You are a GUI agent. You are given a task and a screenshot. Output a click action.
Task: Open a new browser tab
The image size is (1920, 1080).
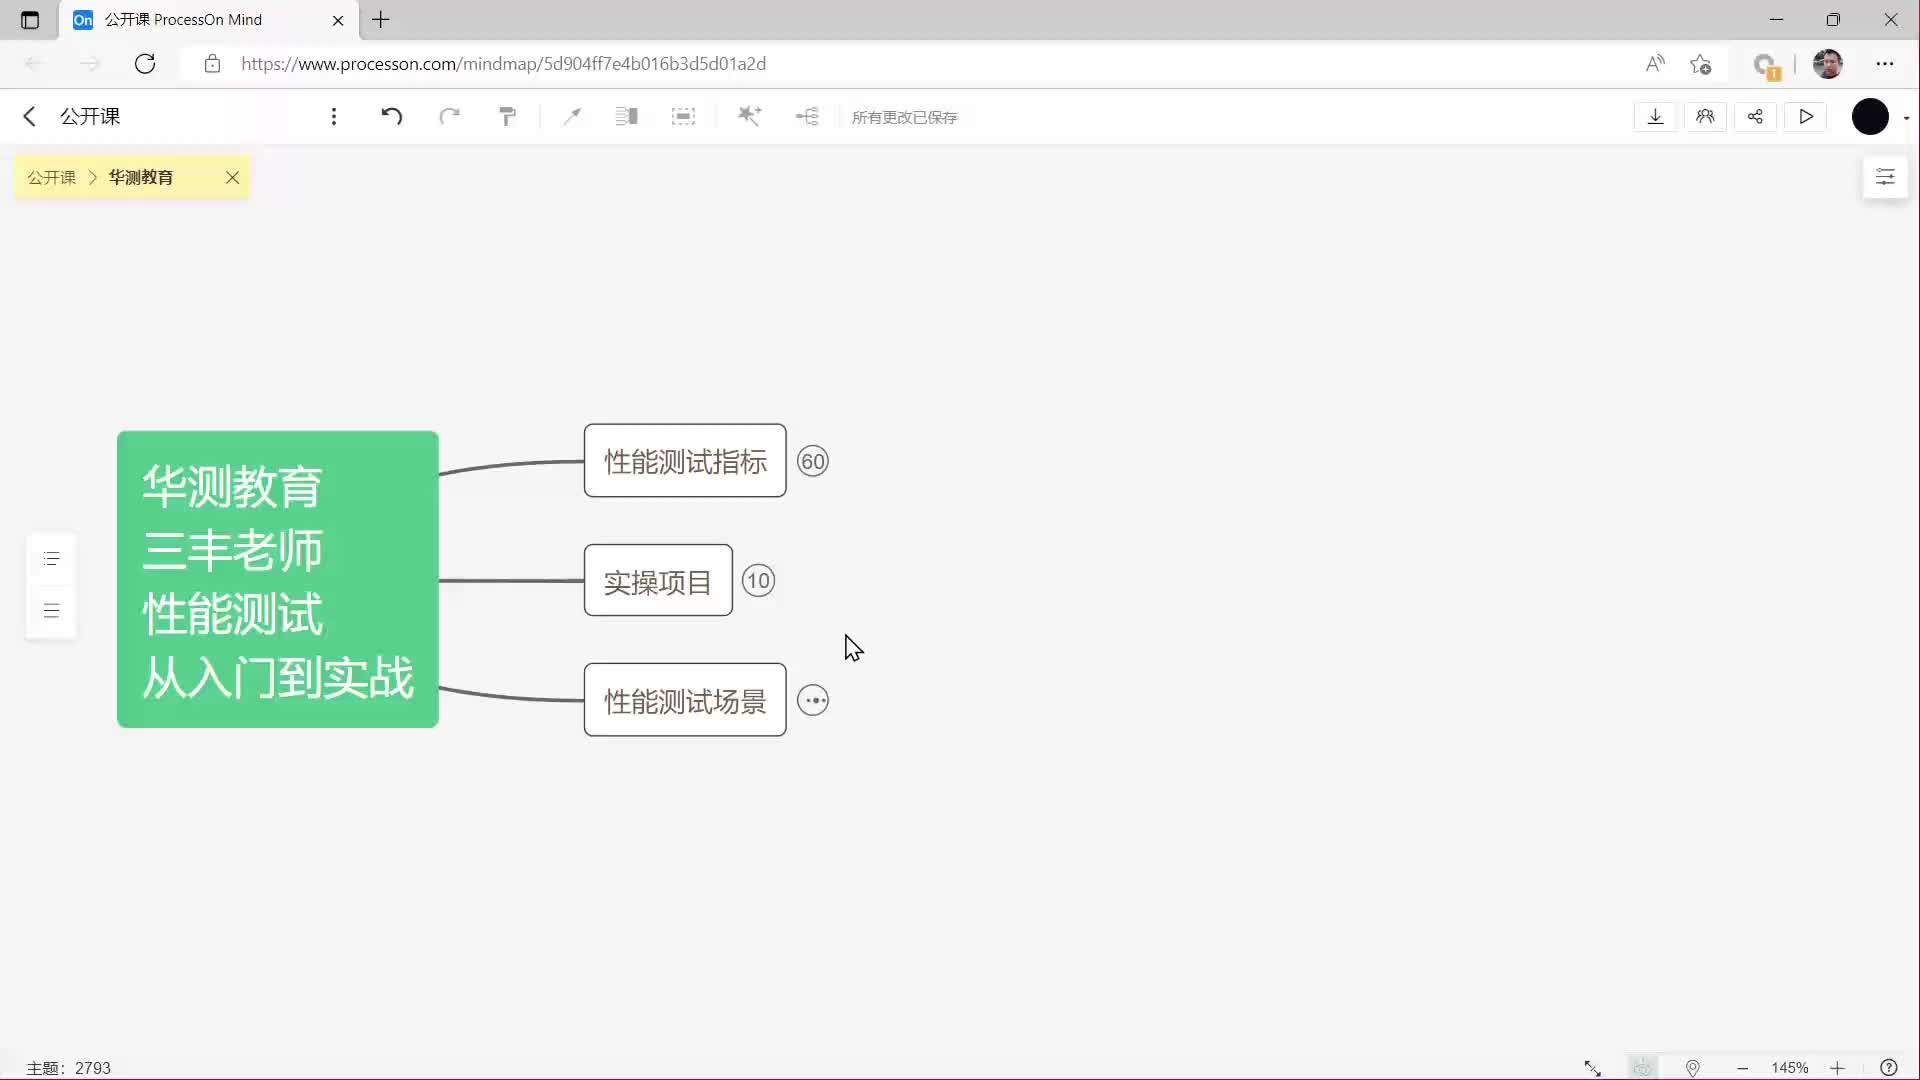point(381,20)
